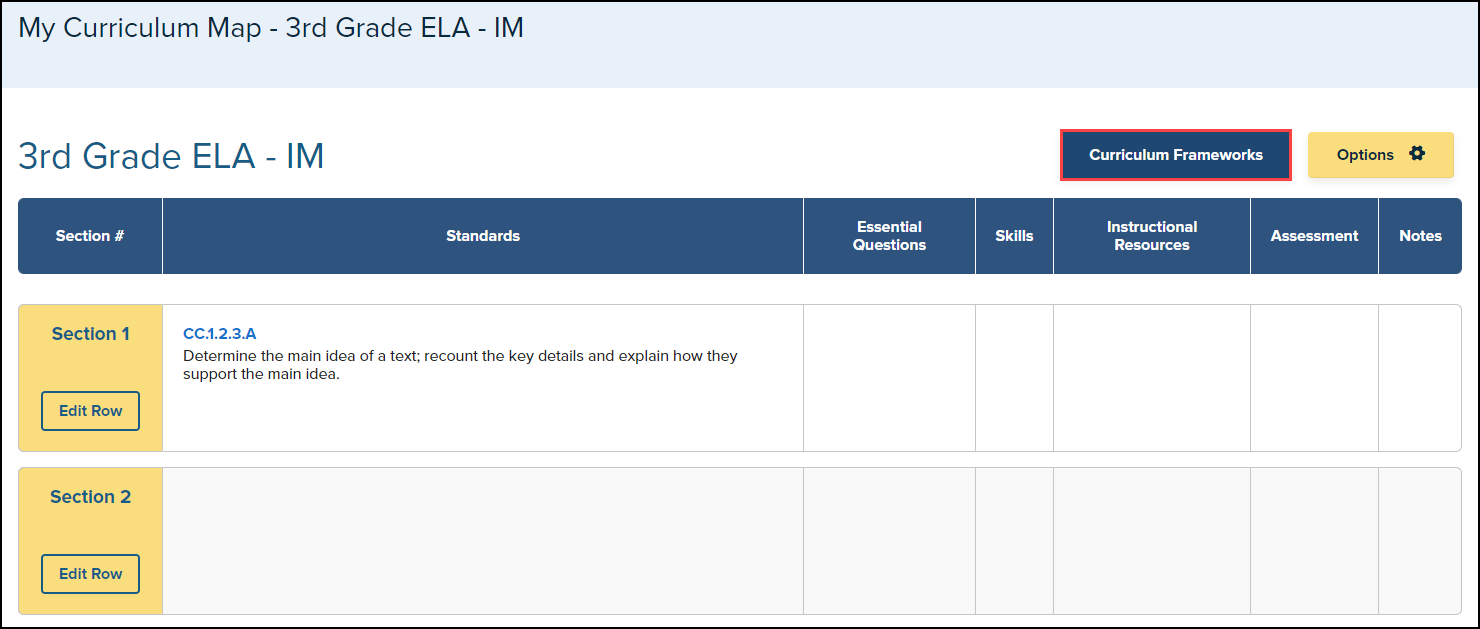The width and height of the screenshot is (1480, 629).
Task: Click the Assessment cell in Section 2
Action: pos(1314,541)
